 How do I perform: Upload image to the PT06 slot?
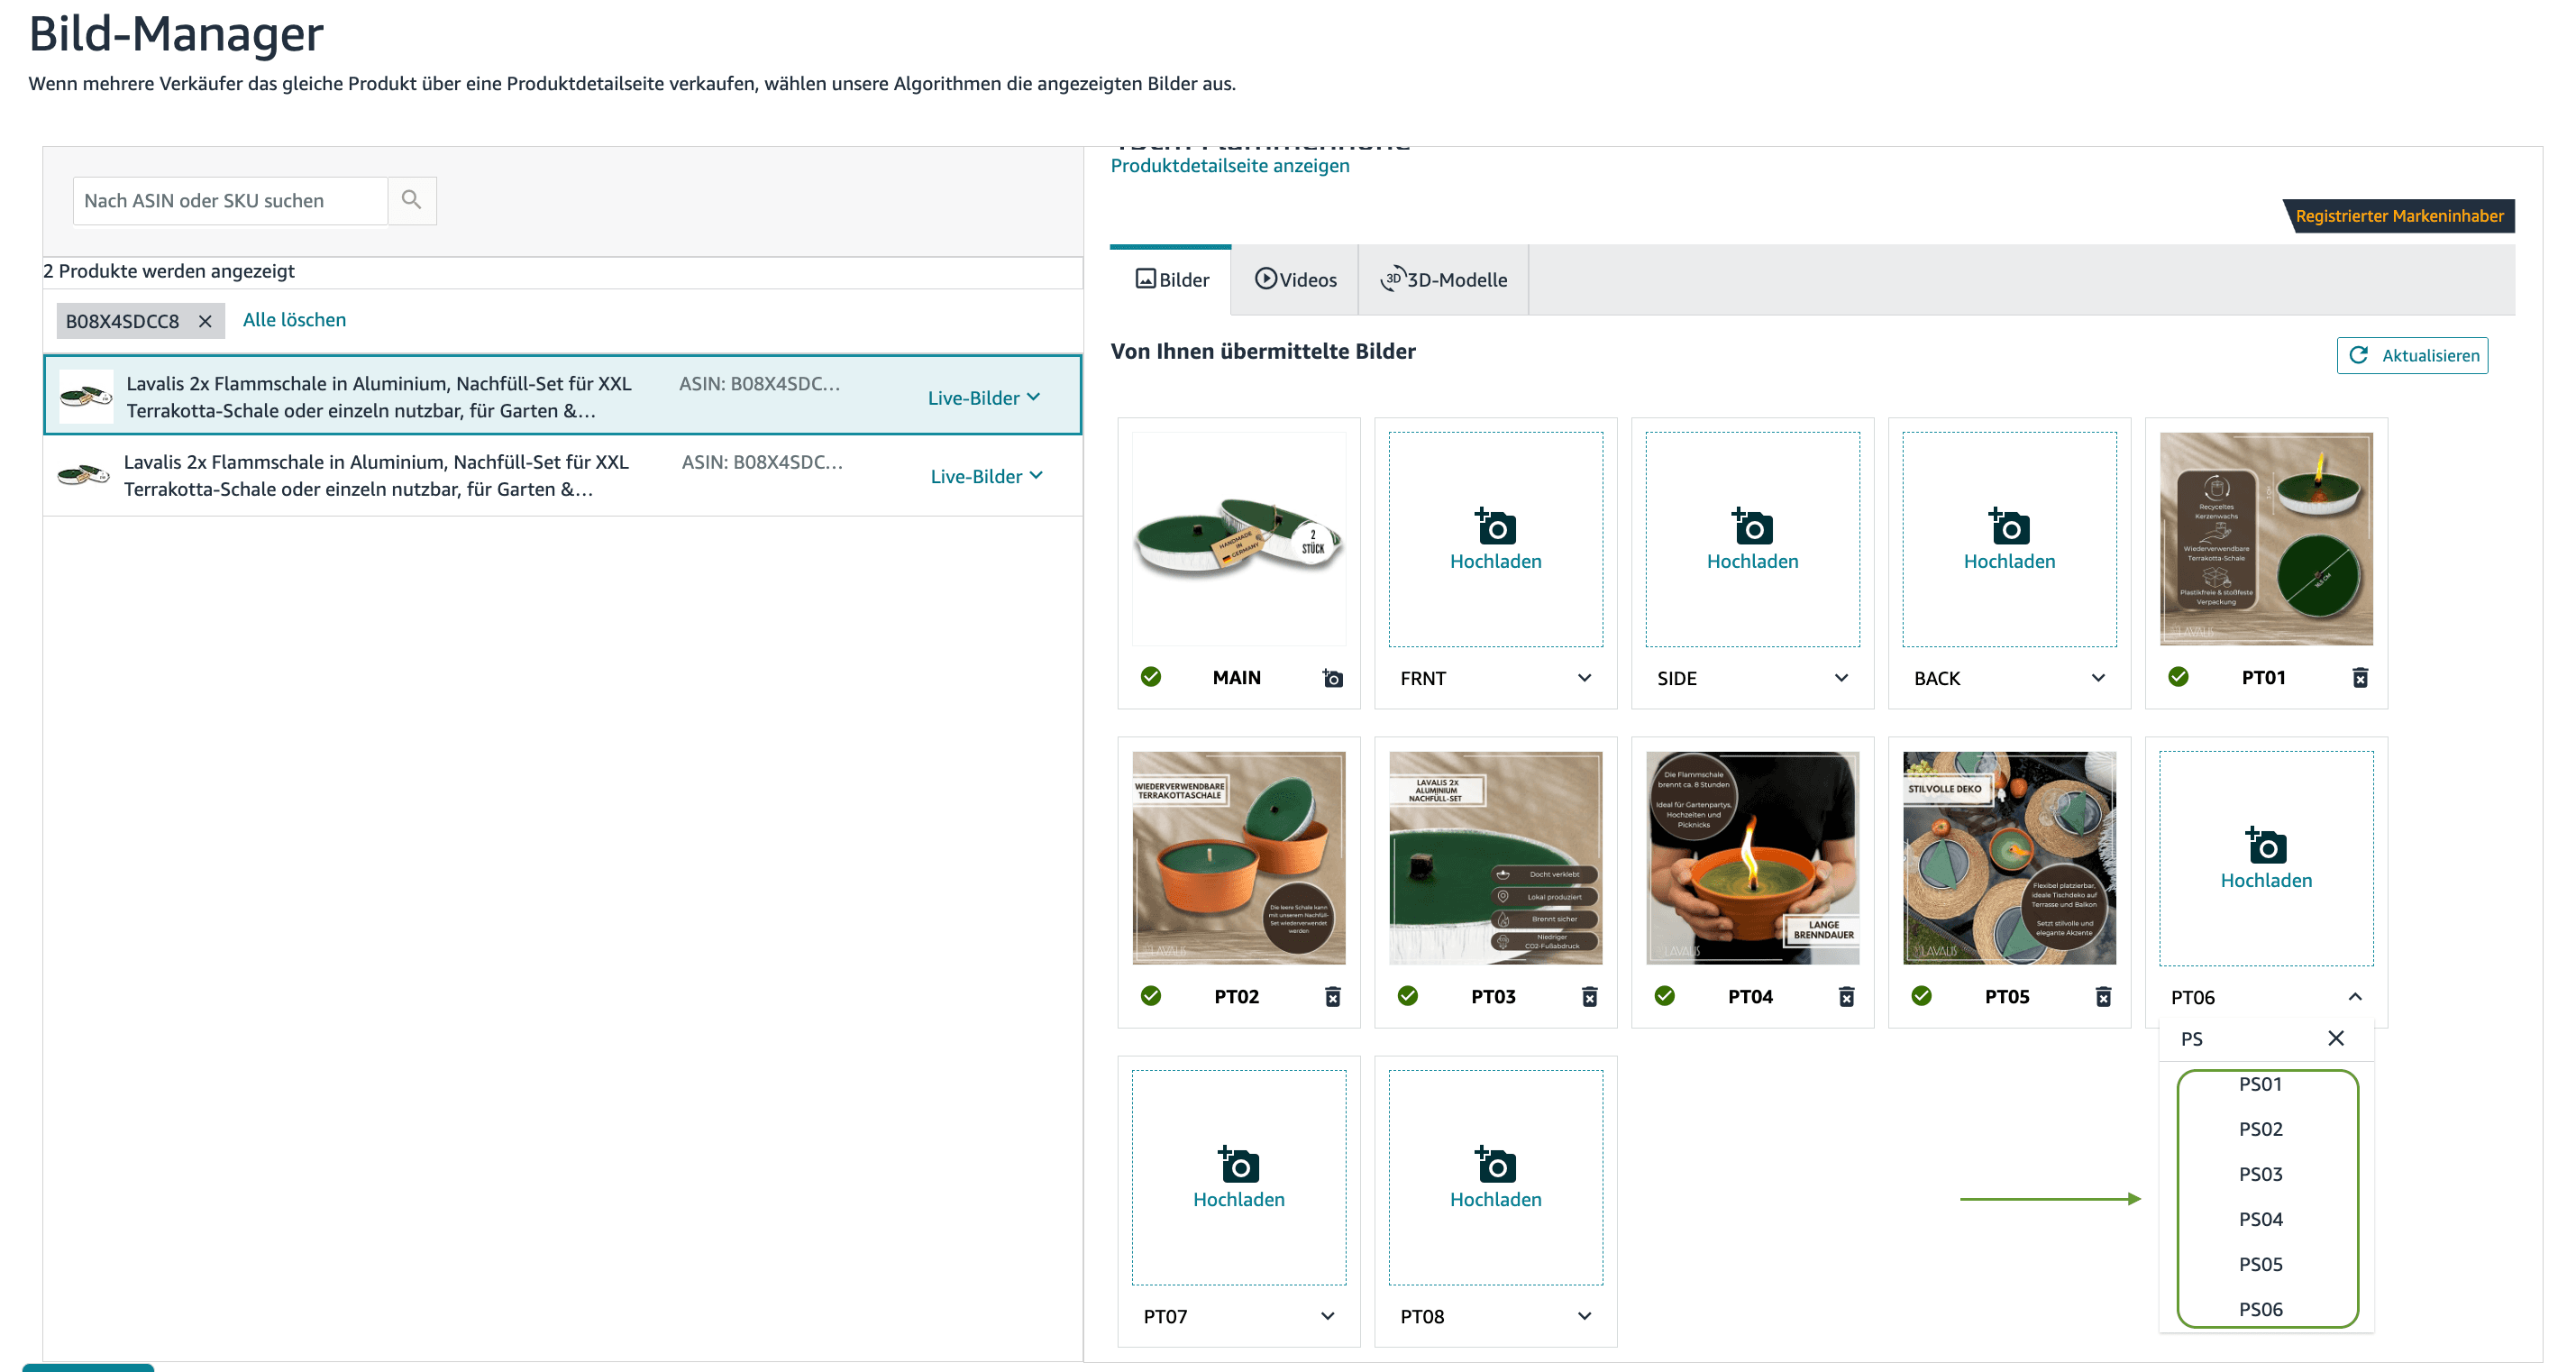[2266, 858]
